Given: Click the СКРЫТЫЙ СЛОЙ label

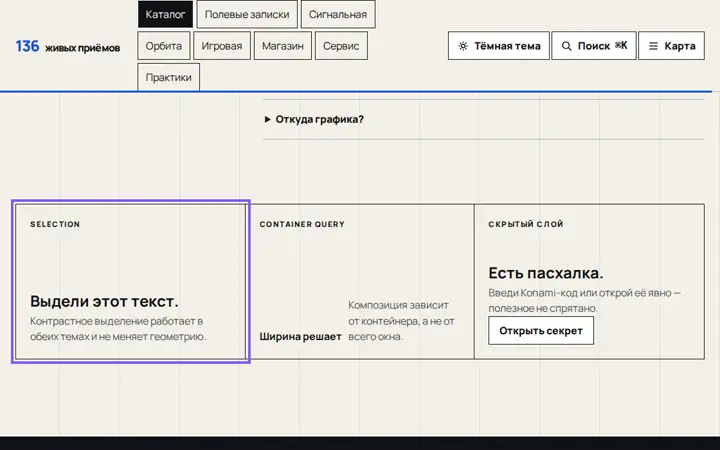Looking at the screenshot, I should (526, 224).
